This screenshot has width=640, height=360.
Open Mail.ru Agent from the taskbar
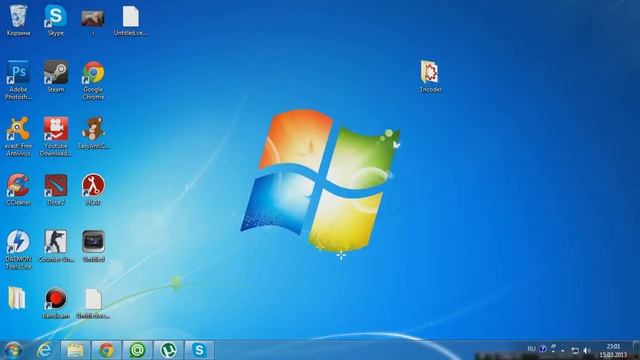138,350
